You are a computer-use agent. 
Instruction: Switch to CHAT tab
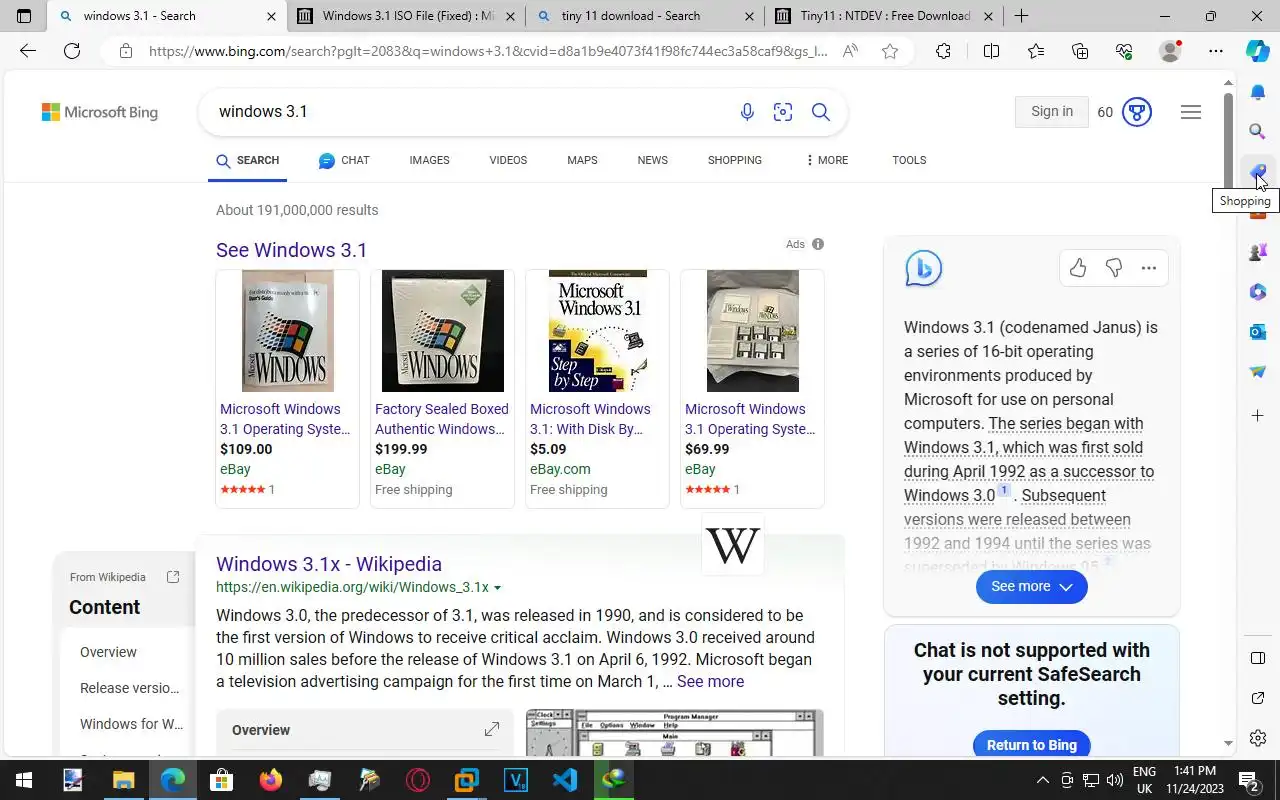click(344, 160)
